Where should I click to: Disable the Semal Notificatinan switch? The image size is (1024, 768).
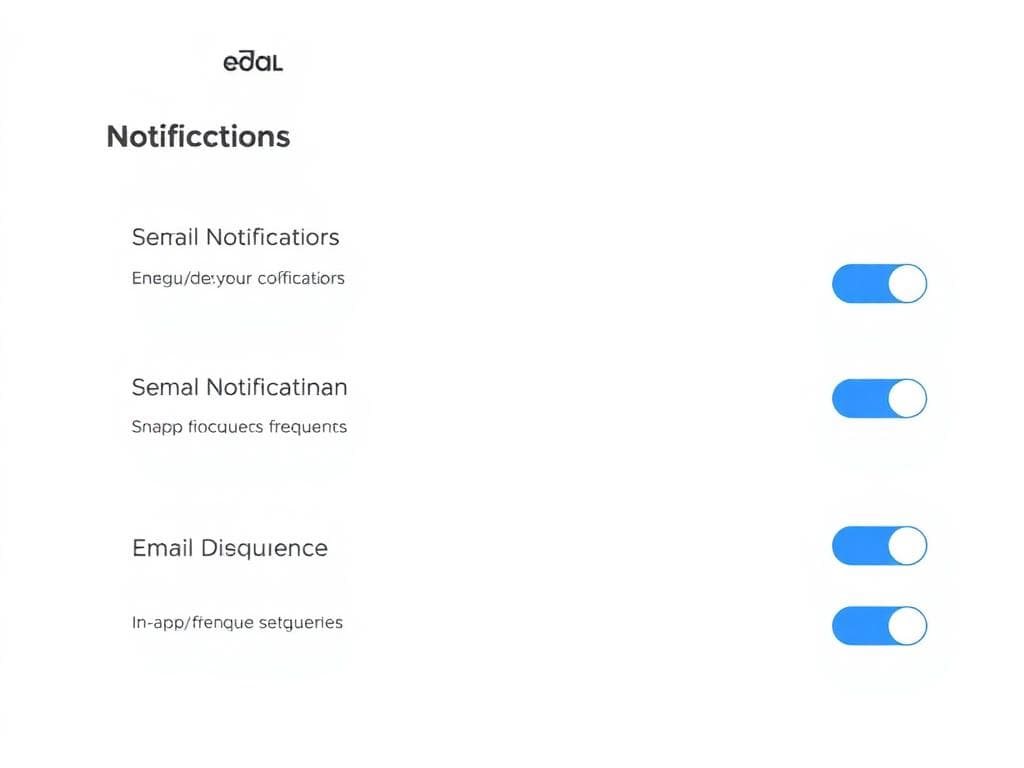(878, 397)
